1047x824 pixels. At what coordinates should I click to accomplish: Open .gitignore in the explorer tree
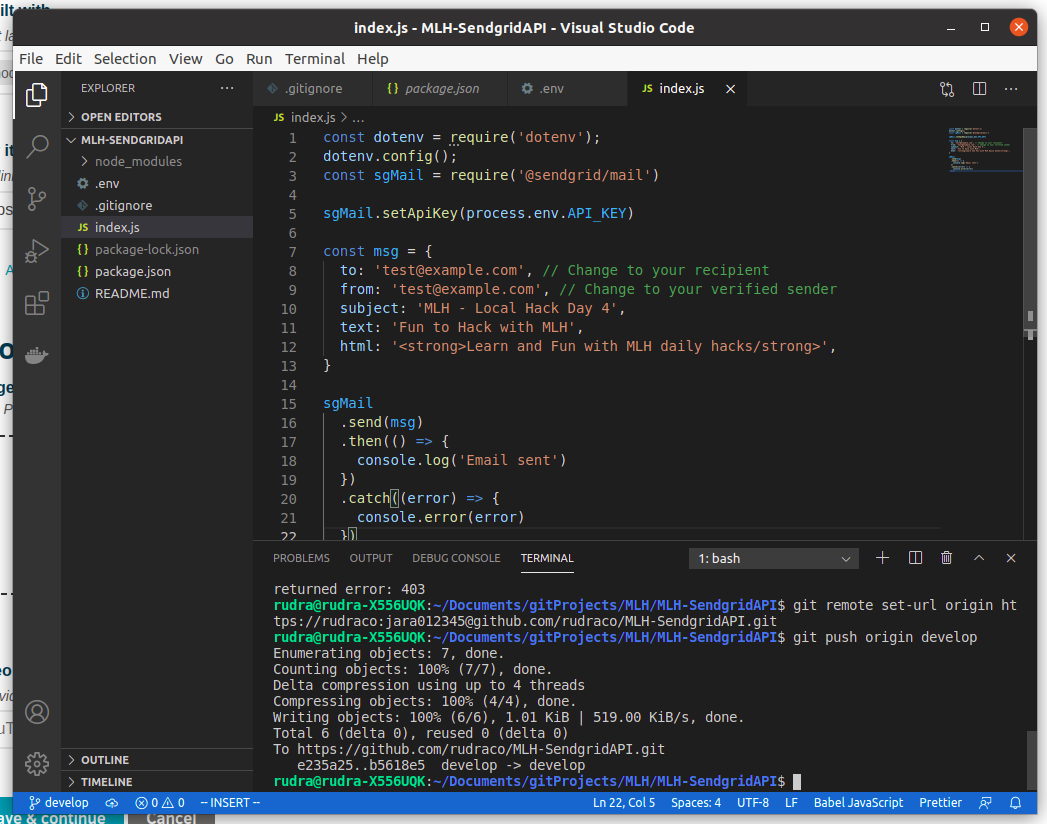(x=157, y=206)
